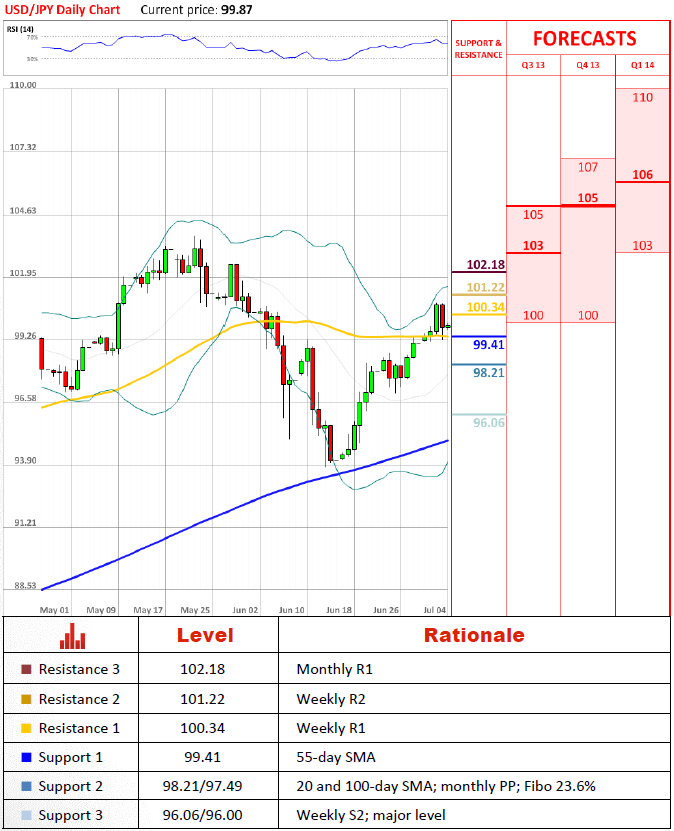This screenshot has width=674, height=831.
Task: Click the Support 1 row label
Action: tap(70, 757)
